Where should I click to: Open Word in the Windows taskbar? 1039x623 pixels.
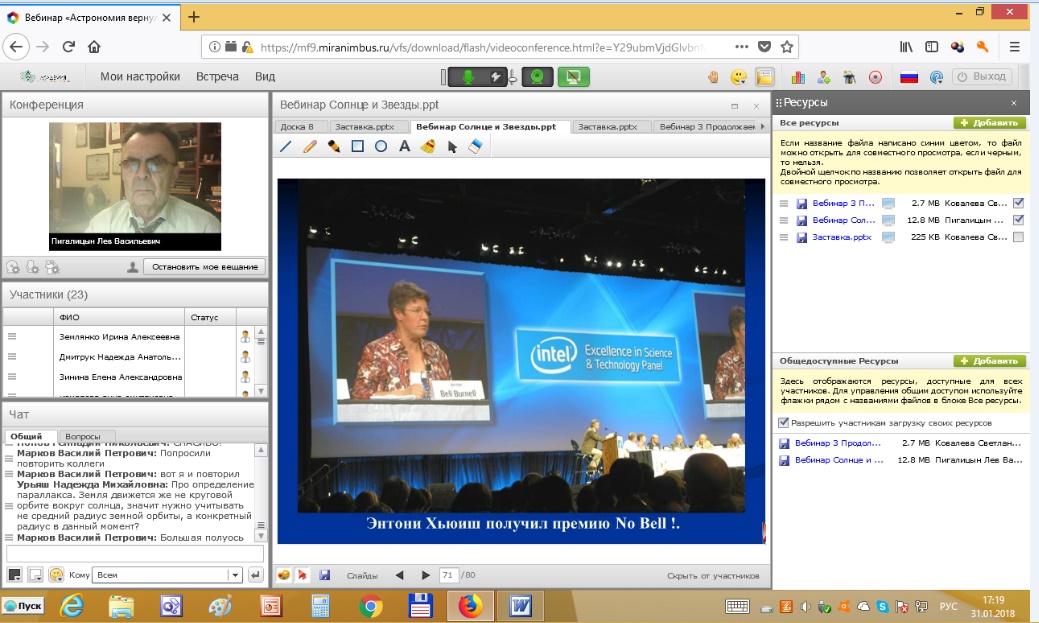[520, 606]
